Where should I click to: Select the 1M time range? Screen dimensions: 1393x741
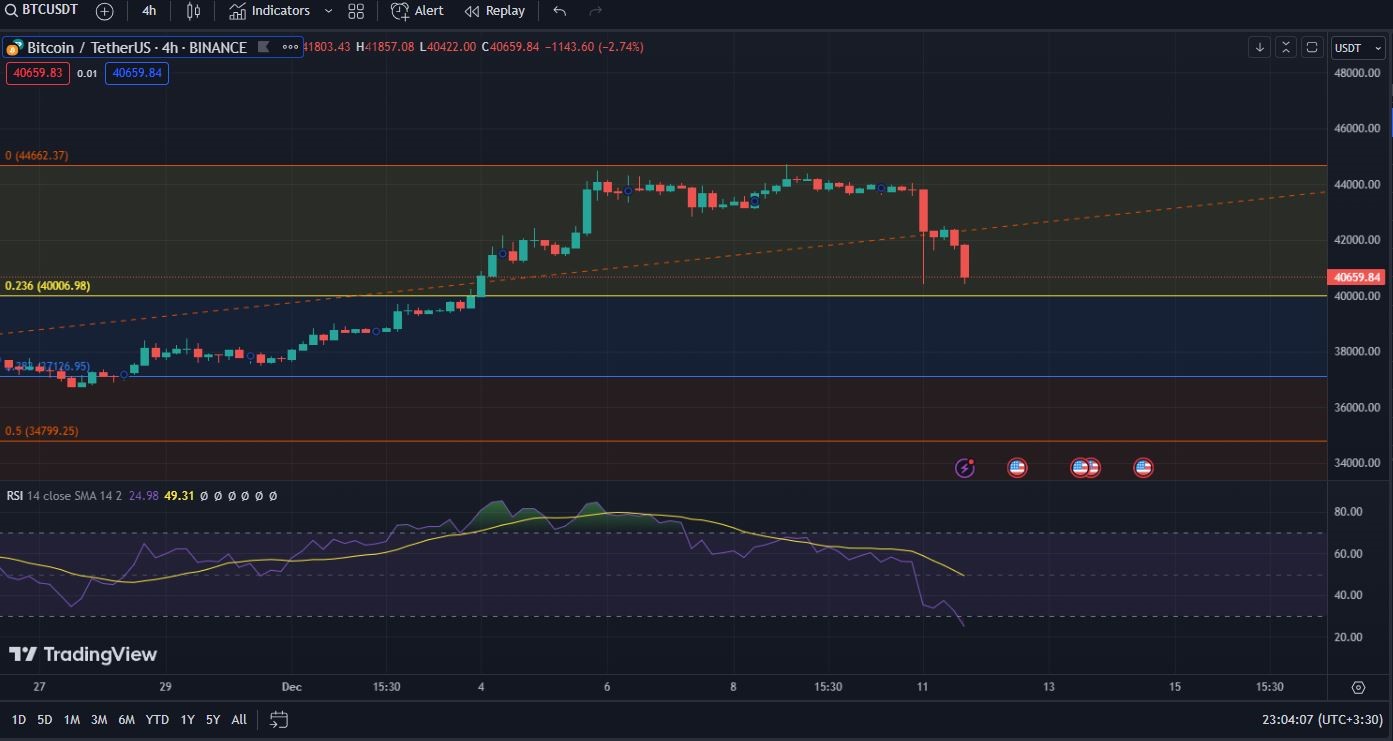coord(71,719)
